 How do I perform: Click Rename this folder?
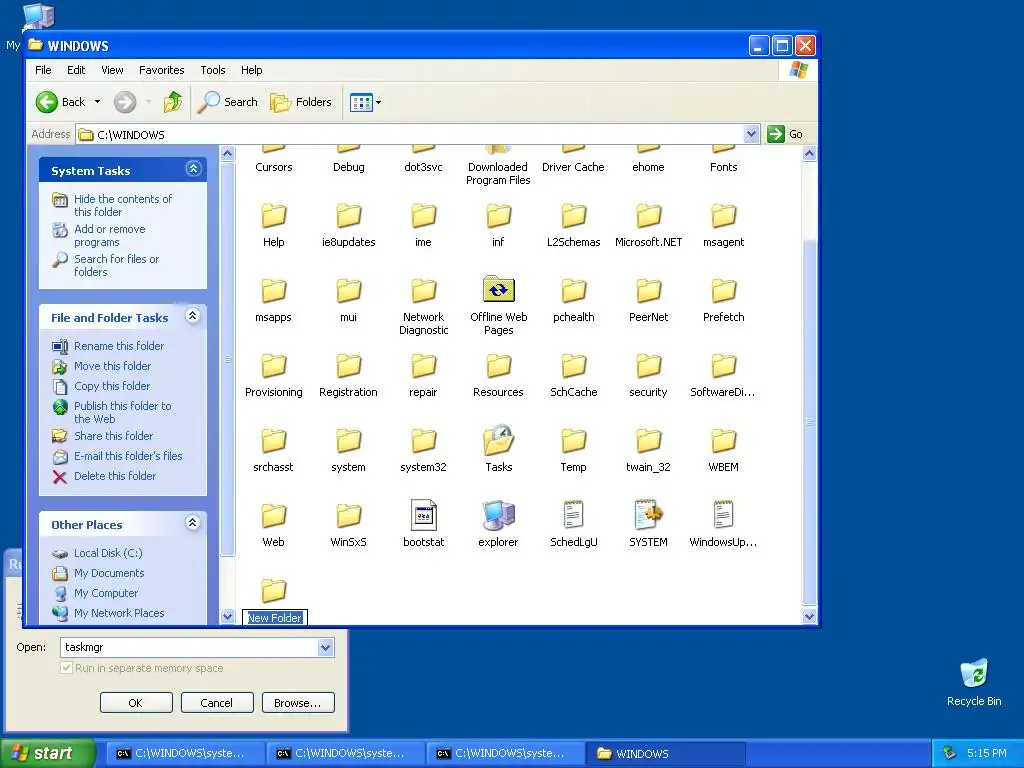click(x=119, y=346)
